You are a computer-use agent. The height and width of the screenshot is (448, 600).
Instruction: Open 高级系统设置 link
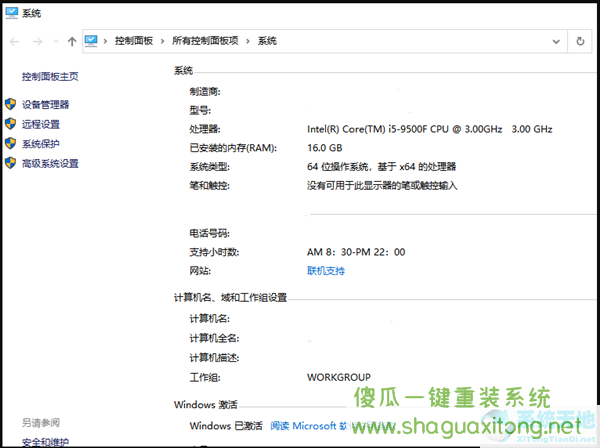(50, 164)
